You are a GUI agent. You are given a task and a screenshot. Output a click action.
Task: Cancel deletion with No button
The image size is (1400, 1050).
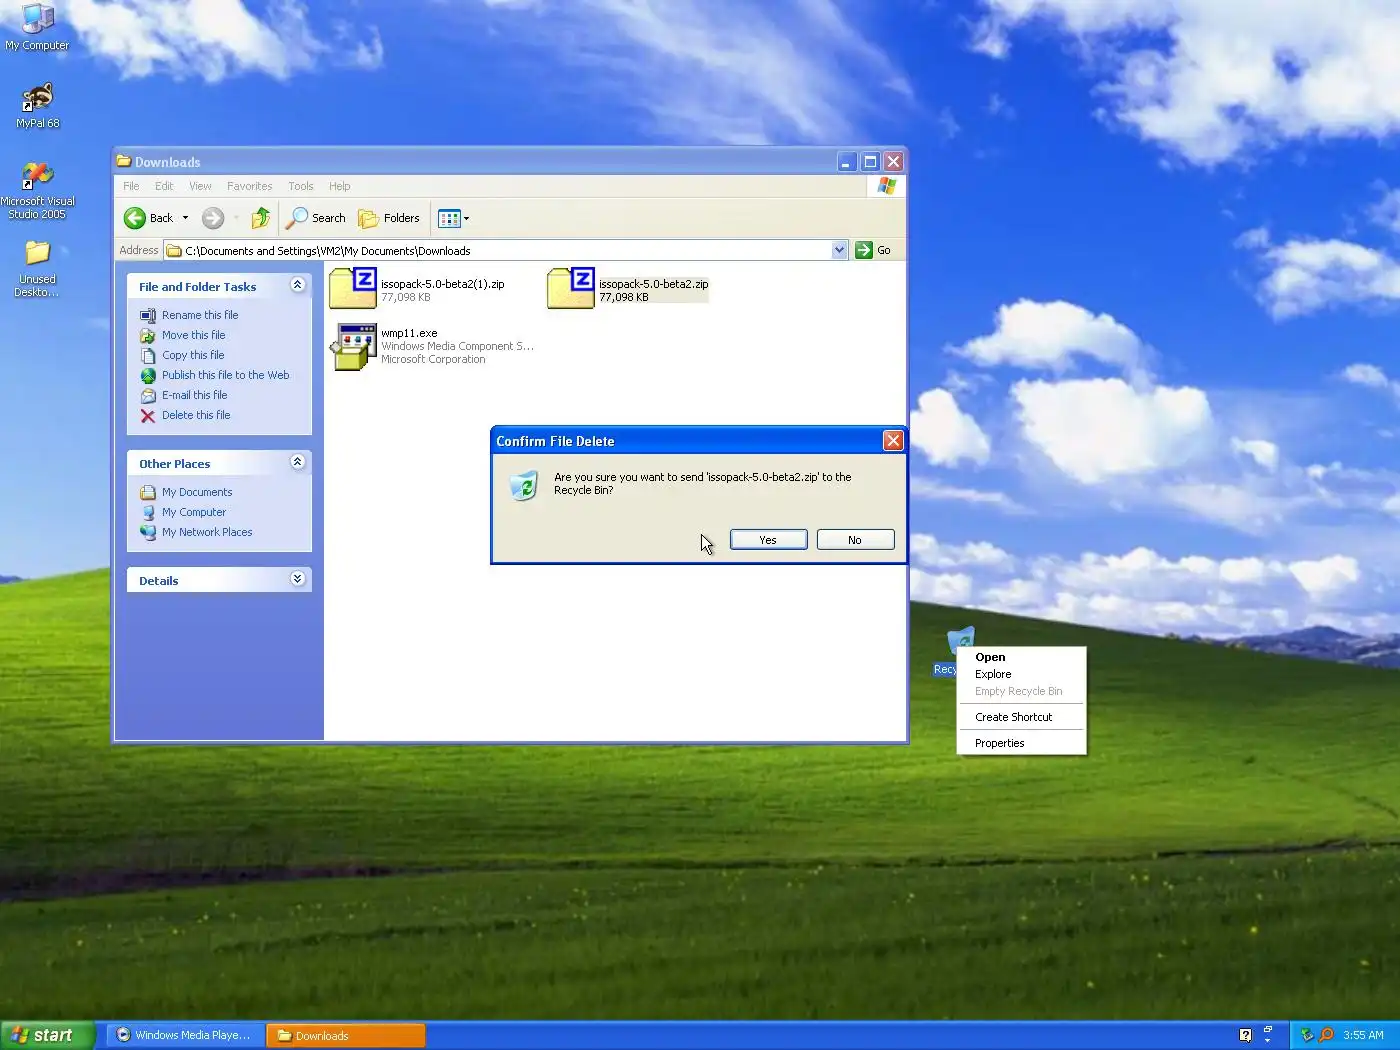855,540
